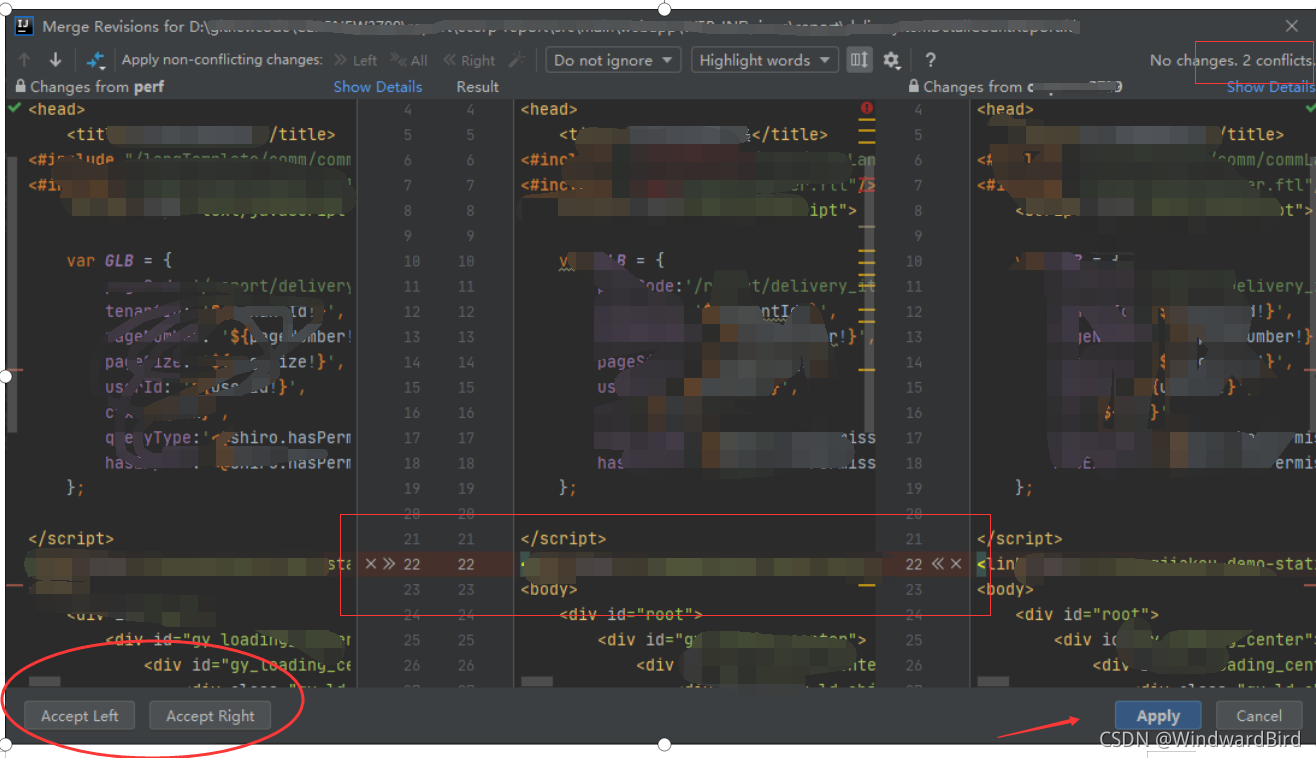
Task: Click the red error indicator in Result pane
Action: click(866, 108)
